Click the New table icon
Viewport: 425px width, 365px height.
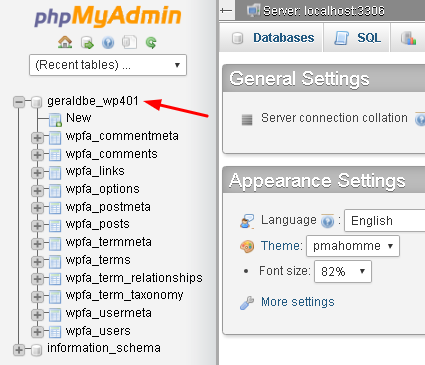(x=55, y=120)
